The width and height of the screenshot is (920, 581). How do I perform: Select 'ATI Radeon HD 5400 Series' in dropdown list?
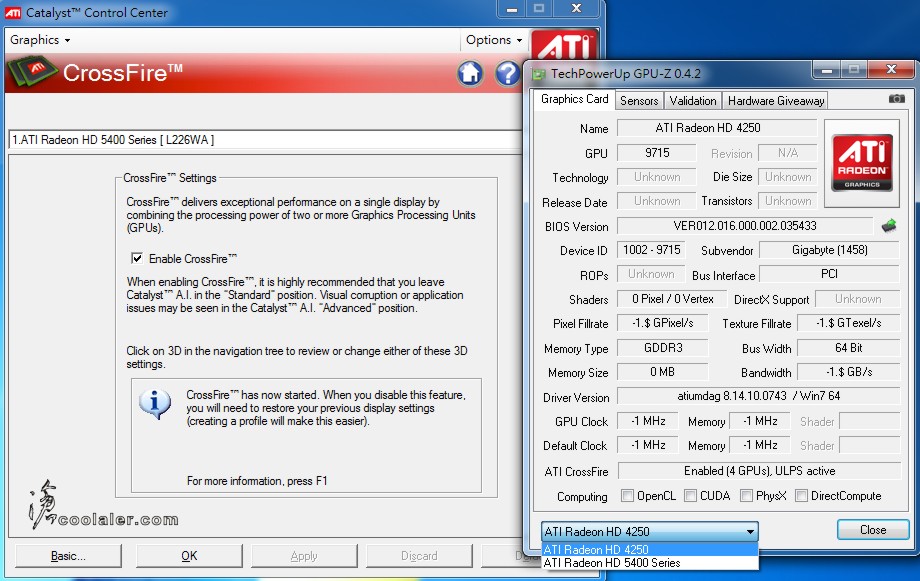pyautogui.click(x=650, y=563)
